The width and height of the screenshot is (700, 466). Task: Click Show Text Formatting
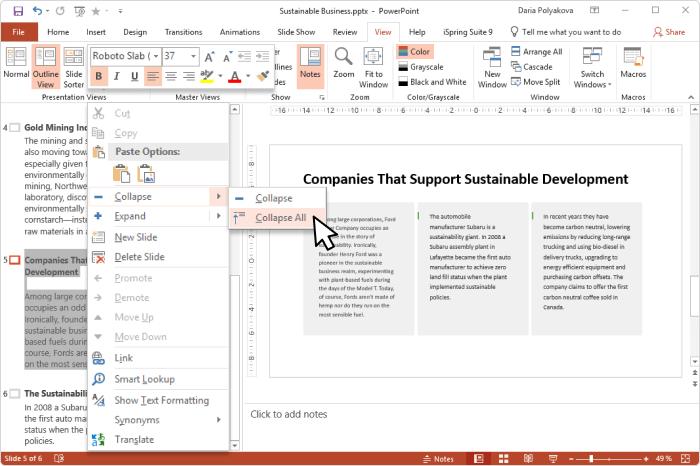(158, 400)
